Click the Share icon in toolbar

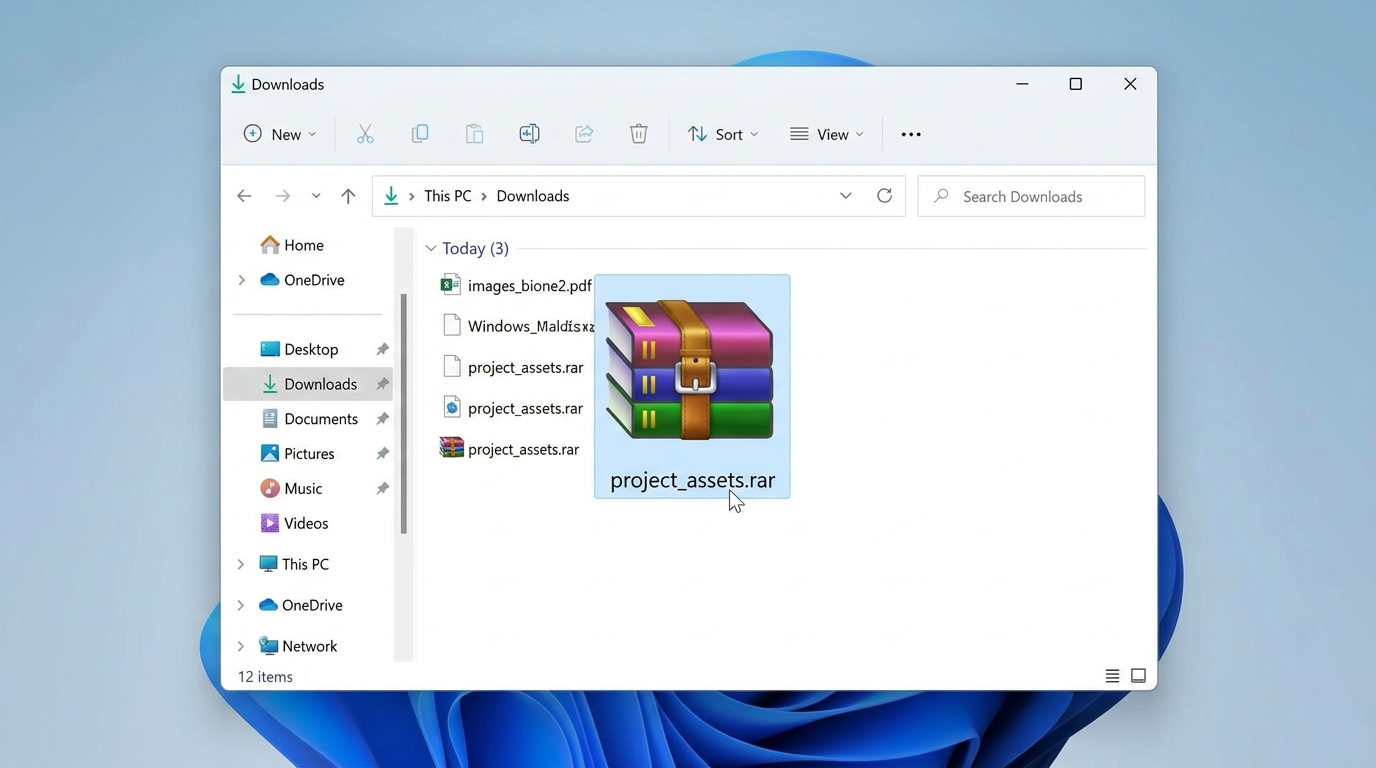(584, 134)
